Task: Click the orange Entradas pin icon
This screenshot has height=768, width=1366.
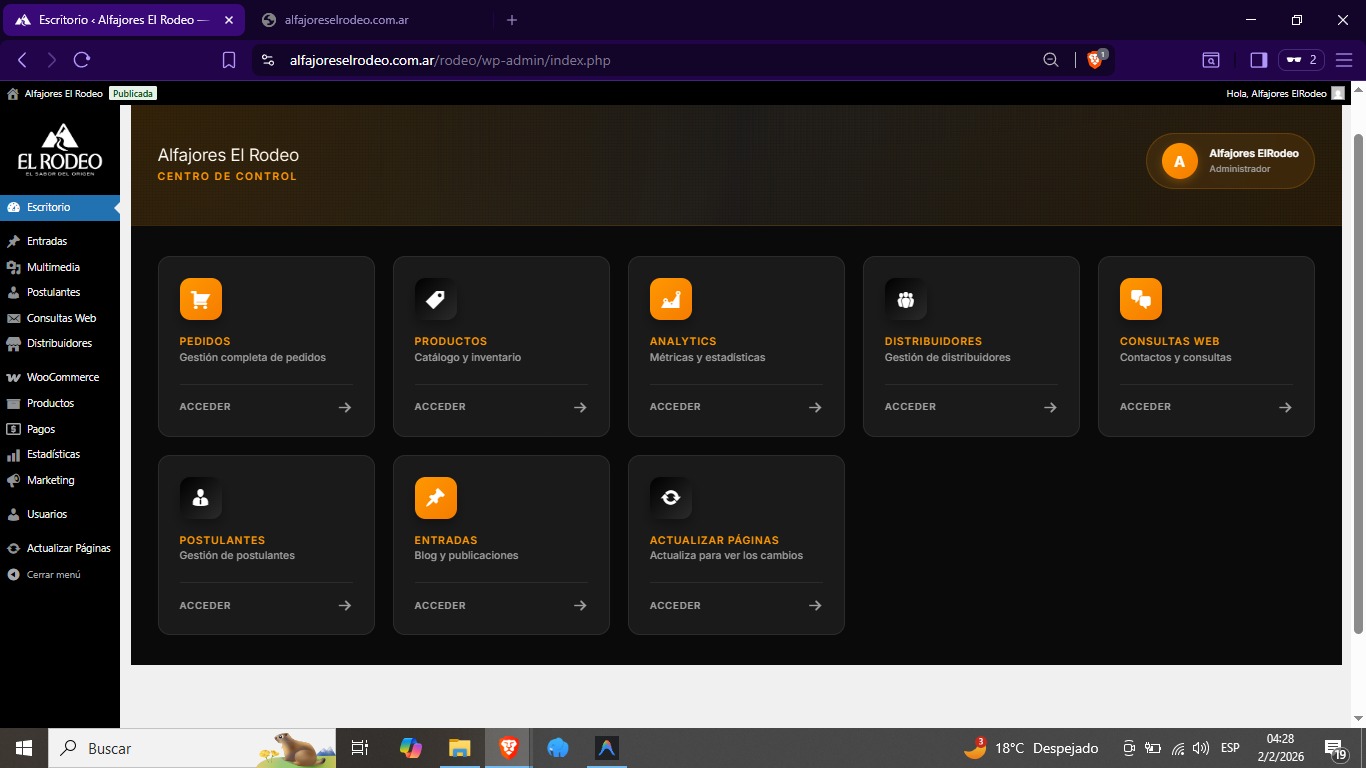Action: tap(435, 498)
